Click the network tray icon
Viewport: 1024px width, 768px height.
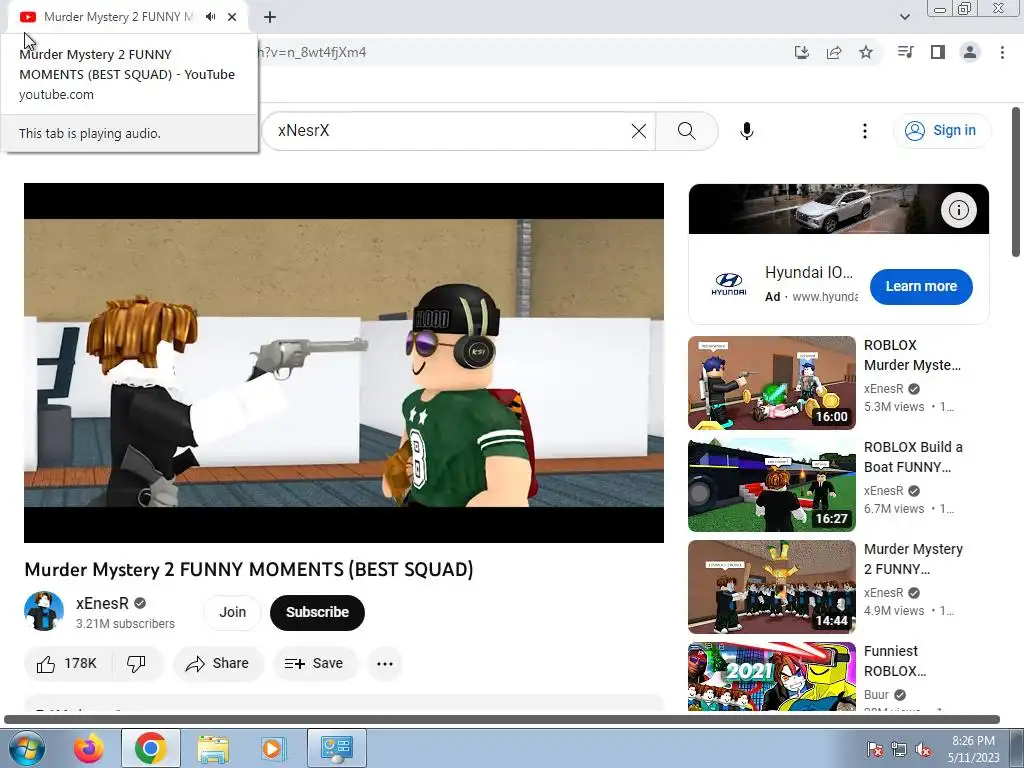coord(899,749)
